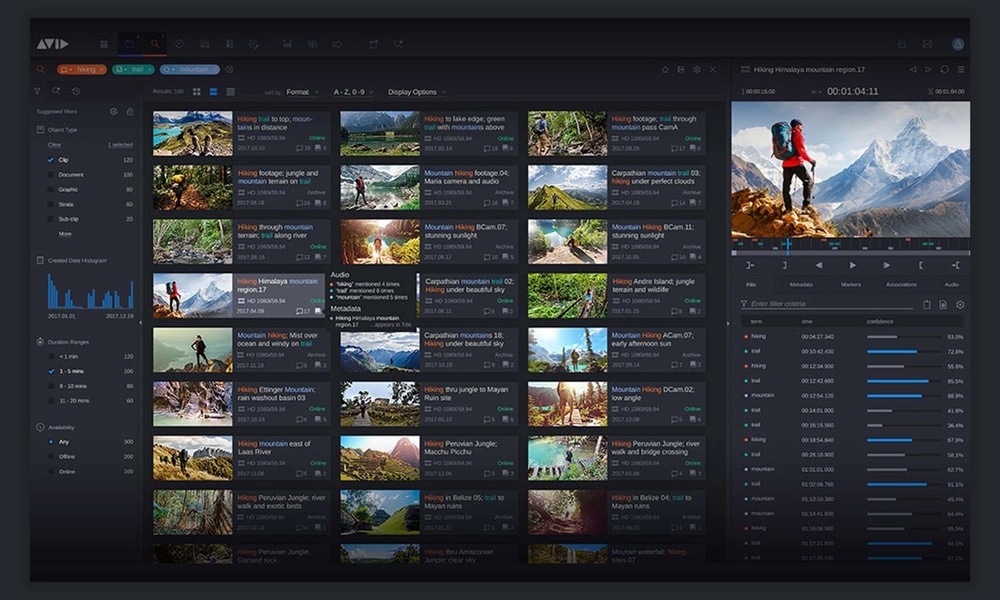Open the search history clock icon
This screenshot has width=1000, height=600.
[76, 91]
